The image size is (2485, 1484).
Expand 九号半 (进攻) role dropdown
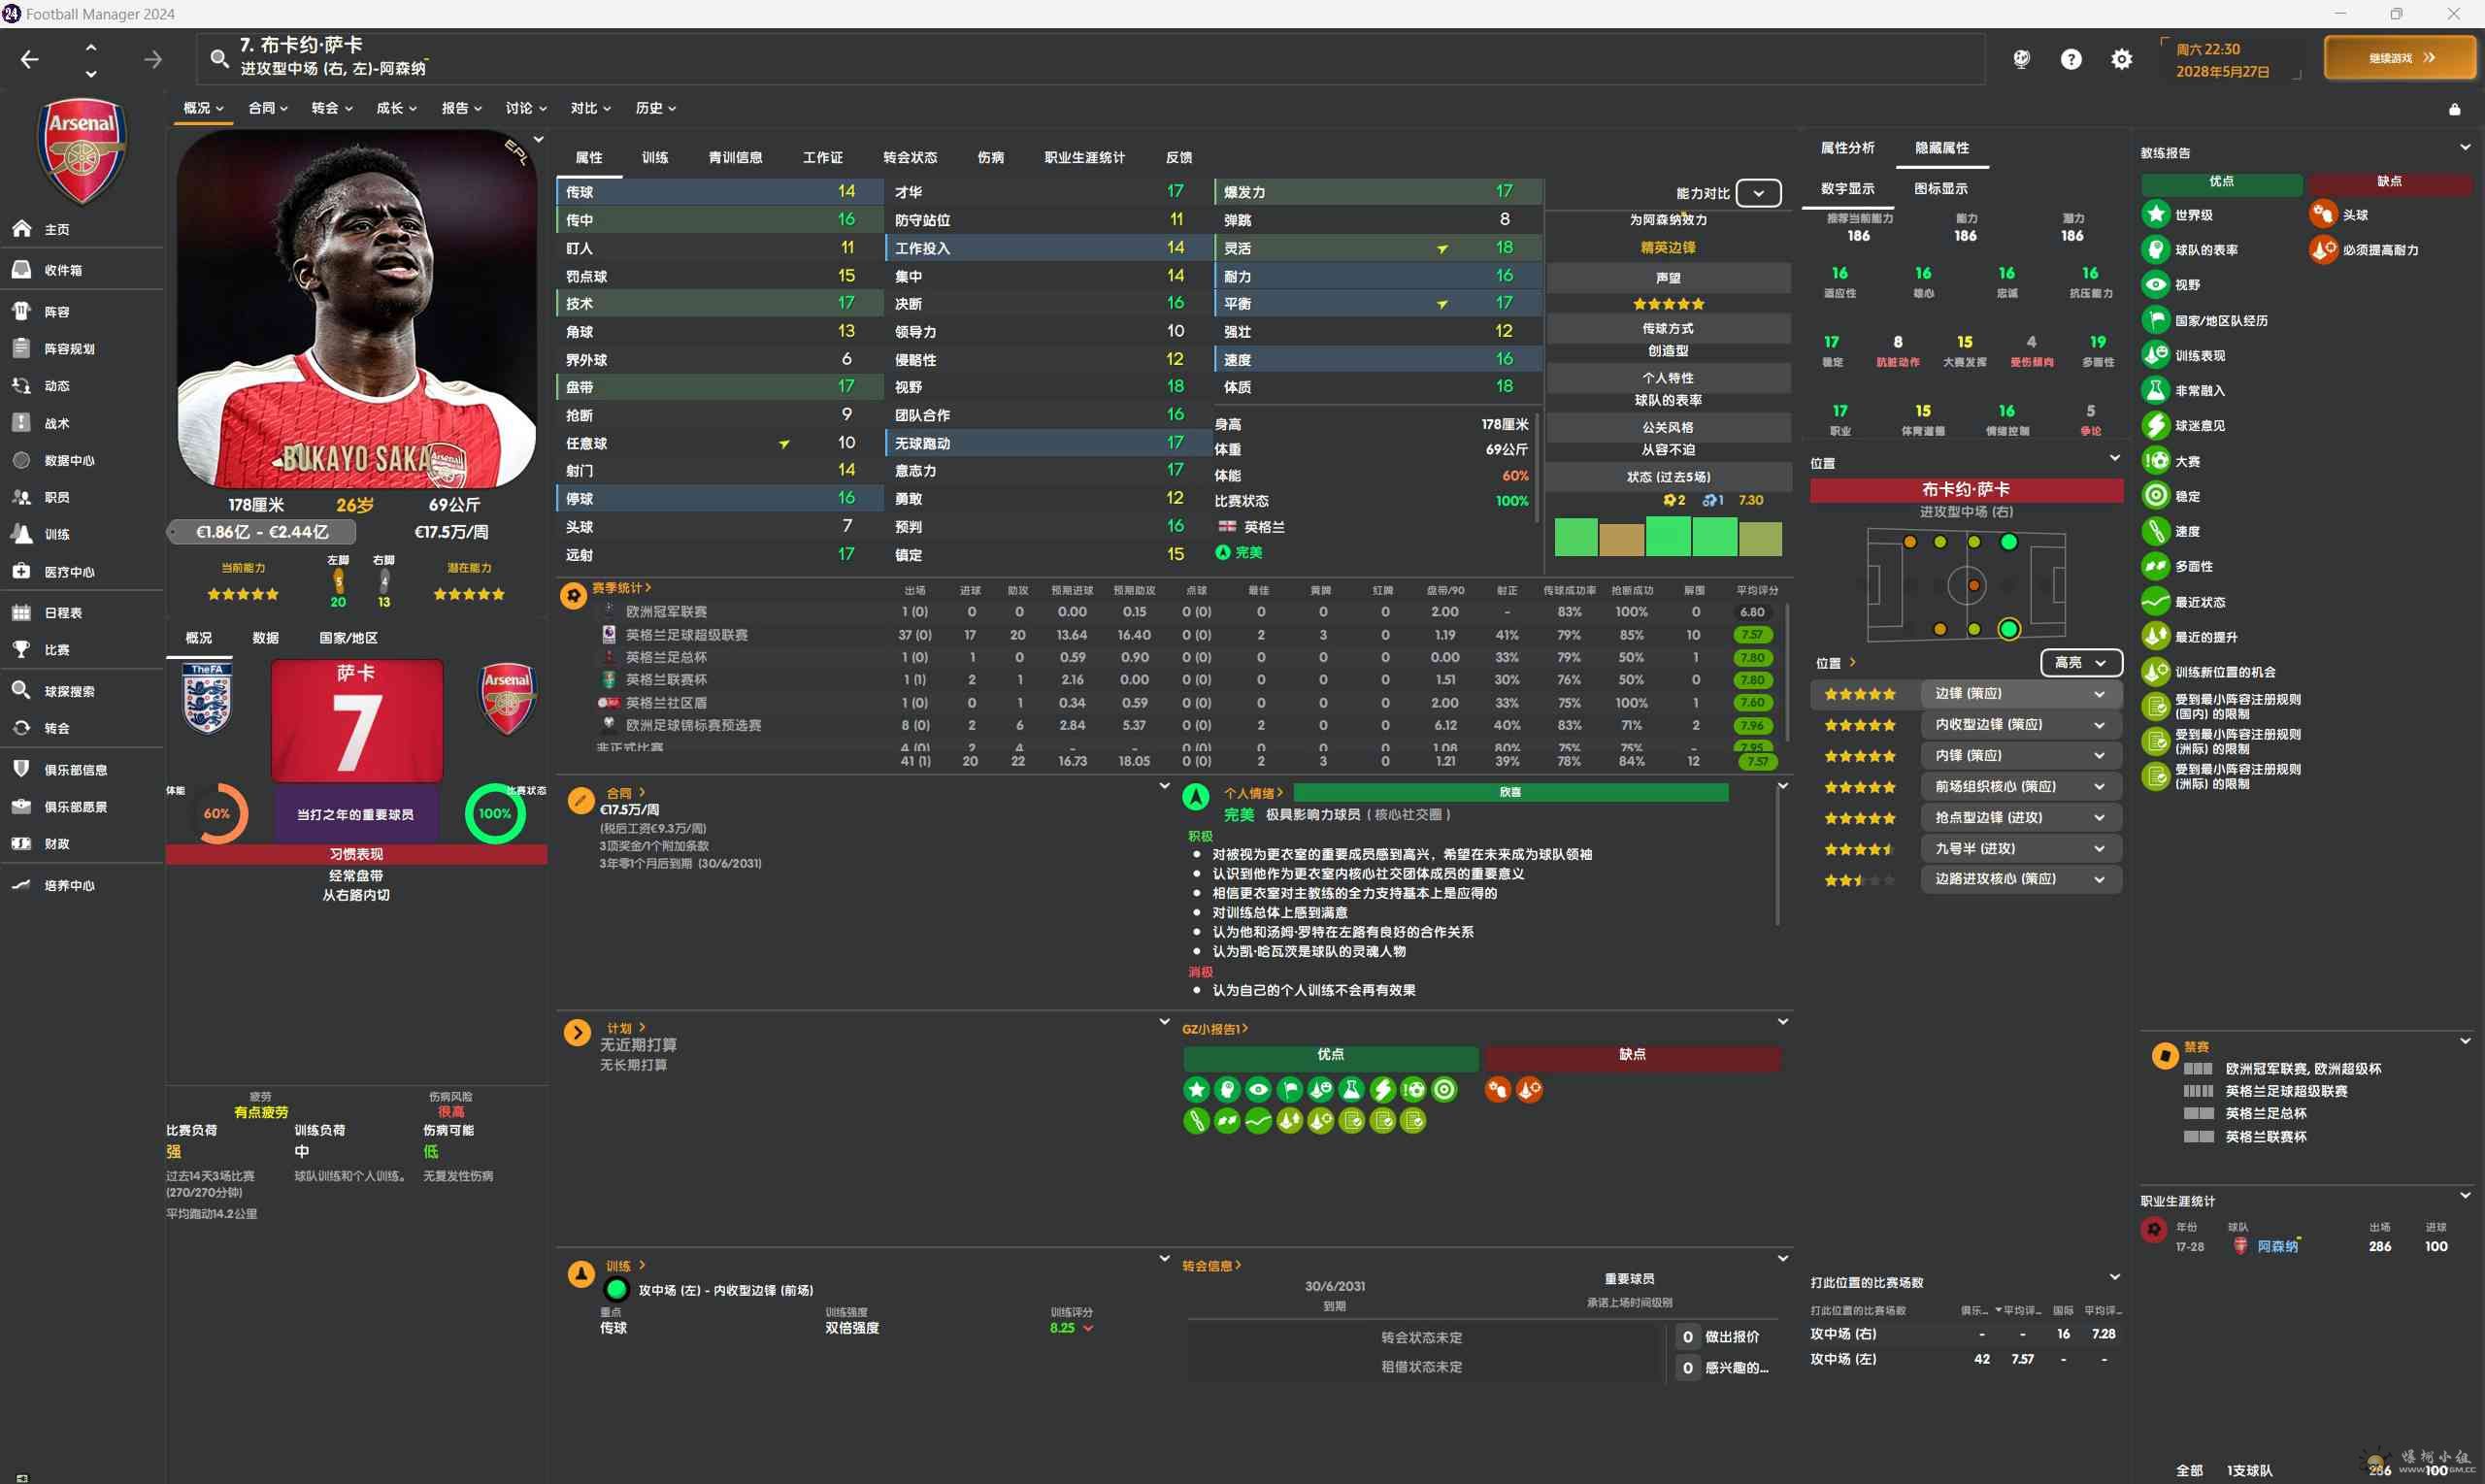(2020, 849)
